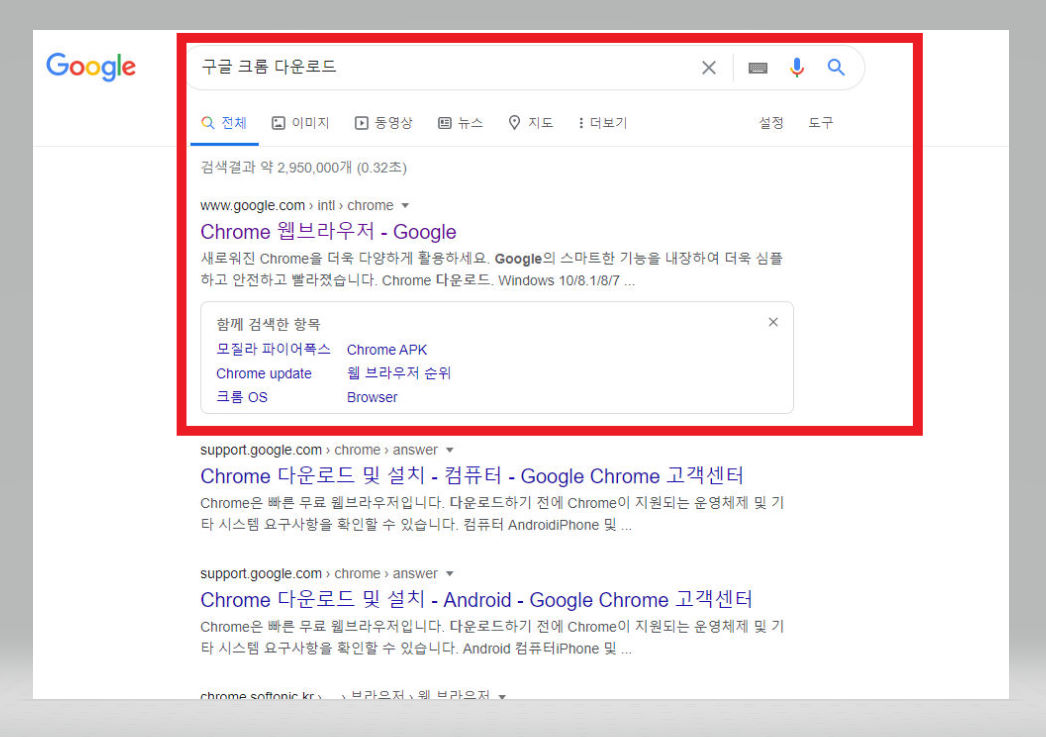Expand the arrow beside the 컴퓨터 support.google.com URL

pyautogui.click(x=450, y=450)
